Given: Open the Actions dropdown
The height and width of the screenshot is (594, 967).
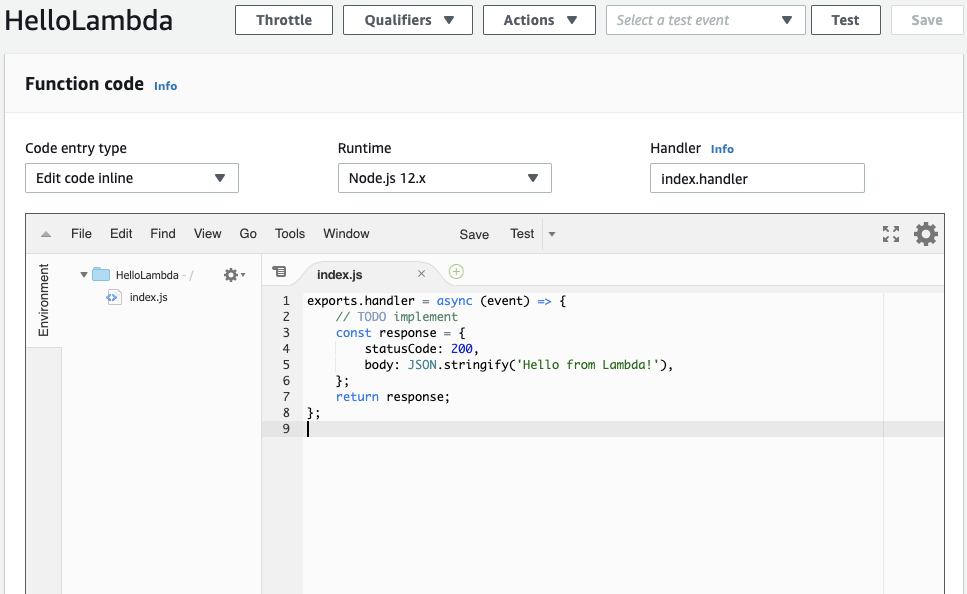Looking at the screenshot, I should [539, 20].
